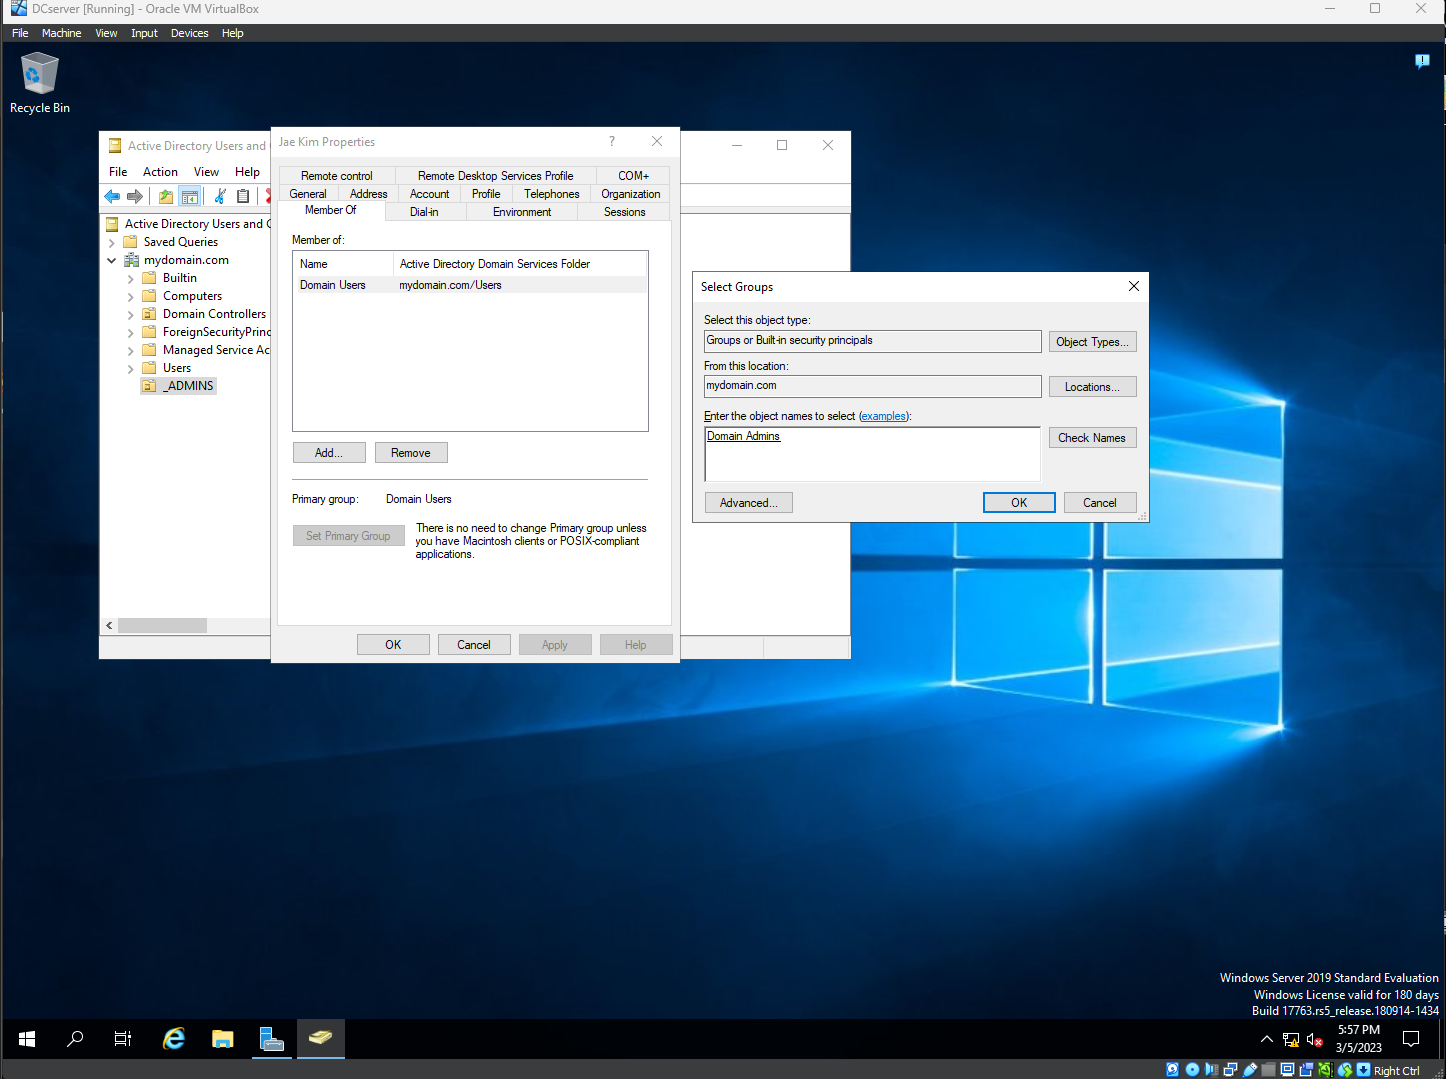Viewport: 1446px width, 1079px height.
Task: Click the Check Names button
Action: point(1092,437)
